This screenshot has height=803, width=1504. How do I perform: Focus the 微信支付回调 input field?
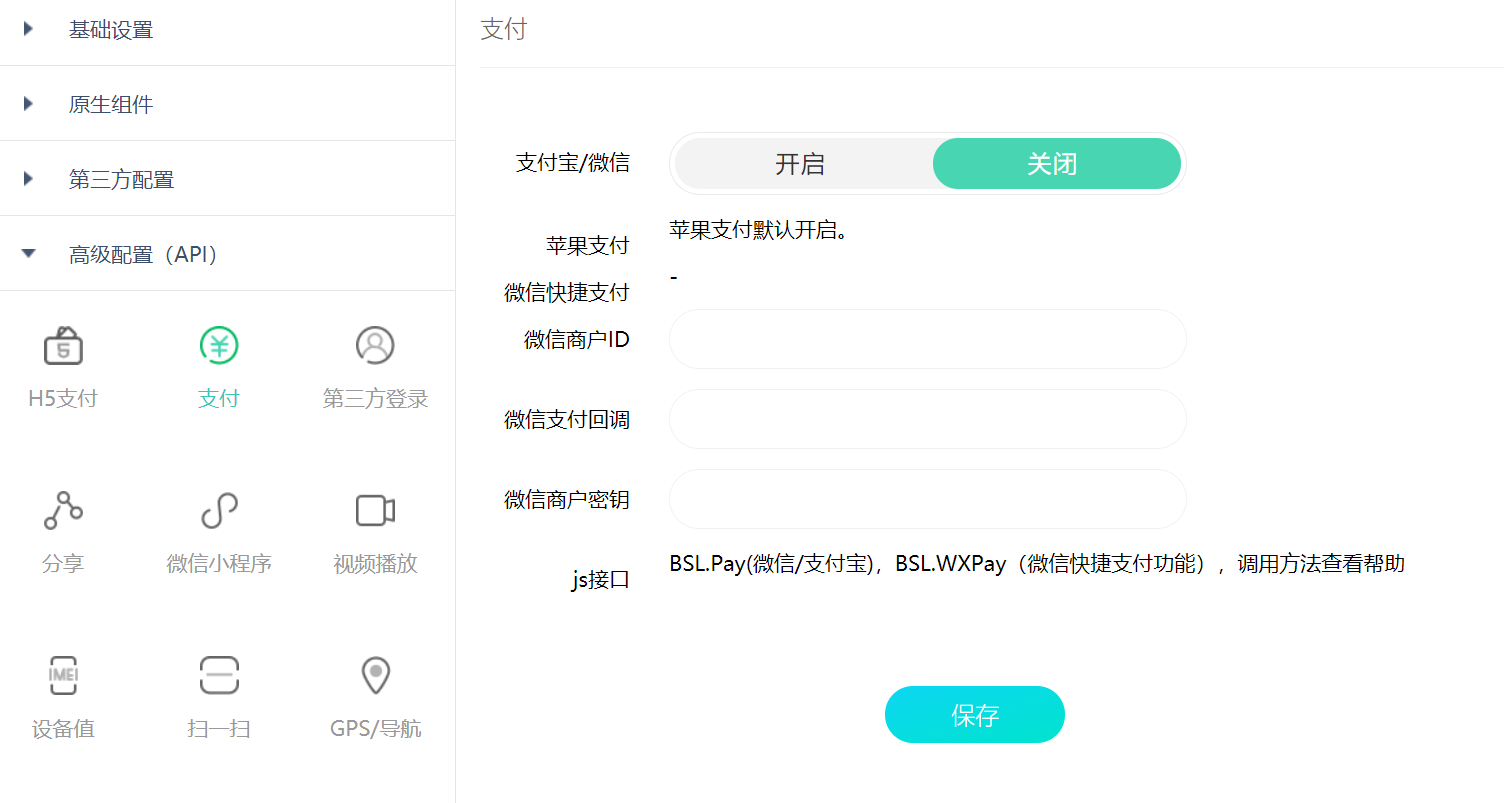927,419
